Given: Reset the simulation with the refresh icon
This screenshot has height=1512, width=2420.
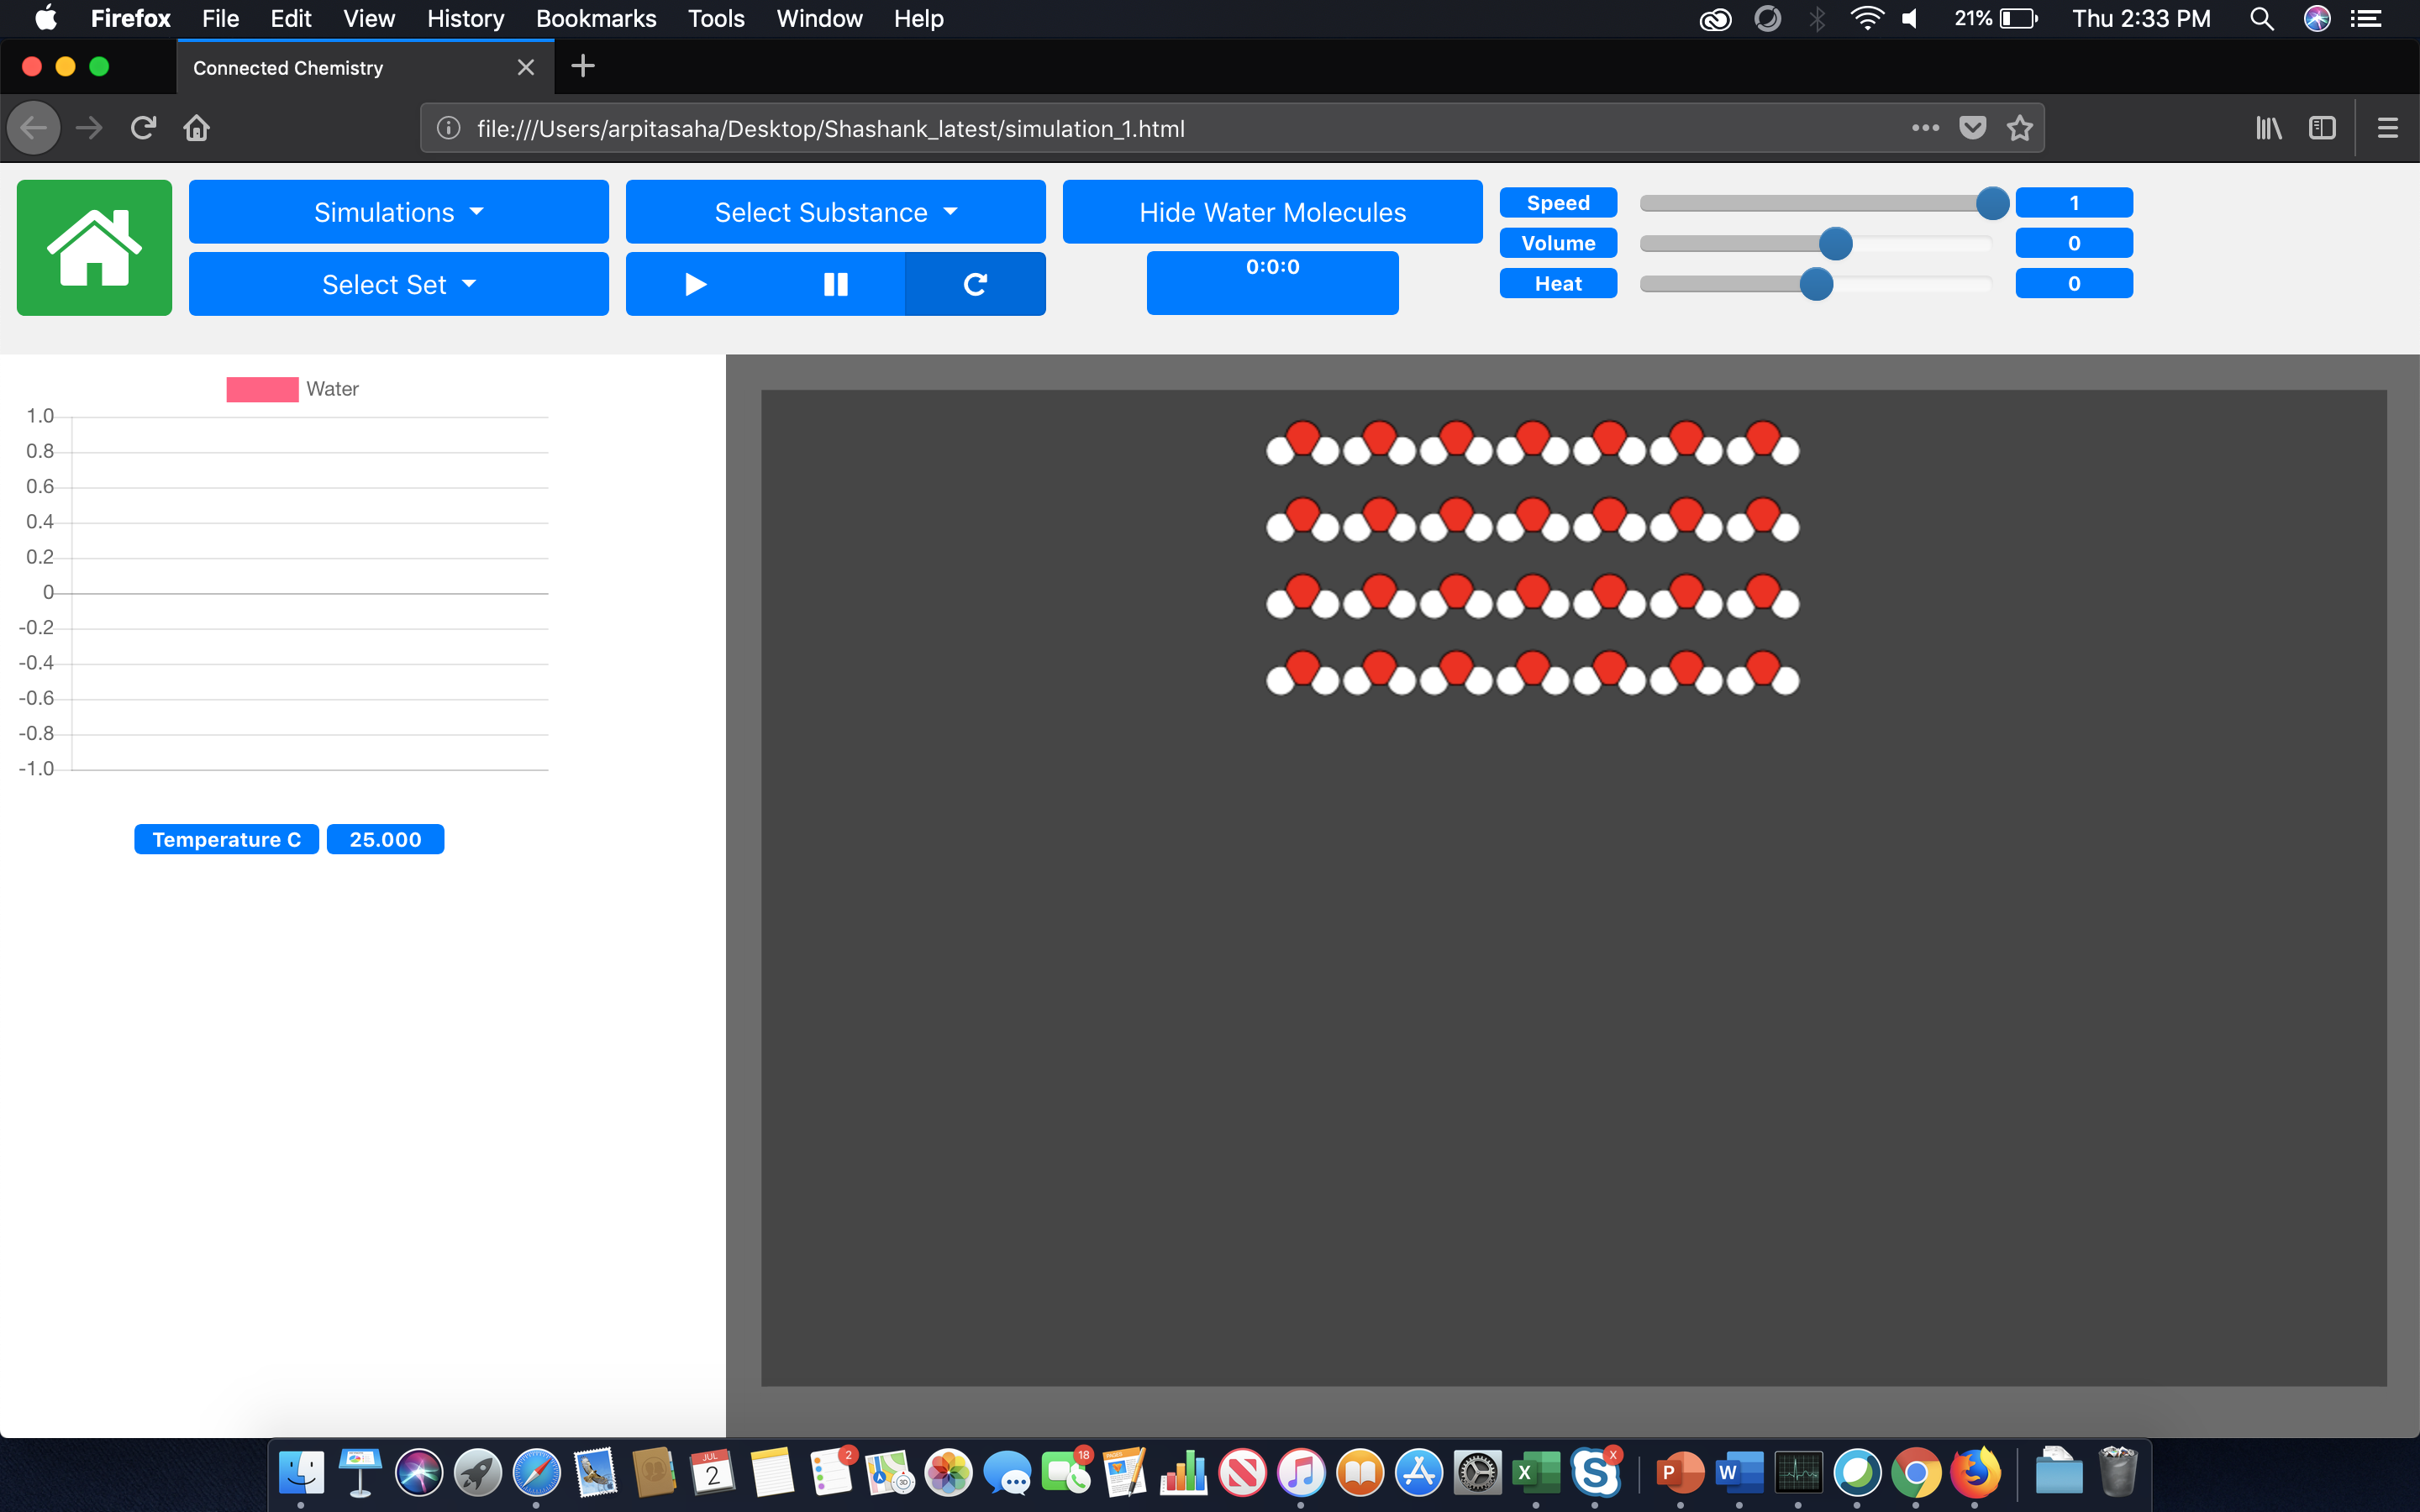Looking at the screenshot, I should coord(975,284).
